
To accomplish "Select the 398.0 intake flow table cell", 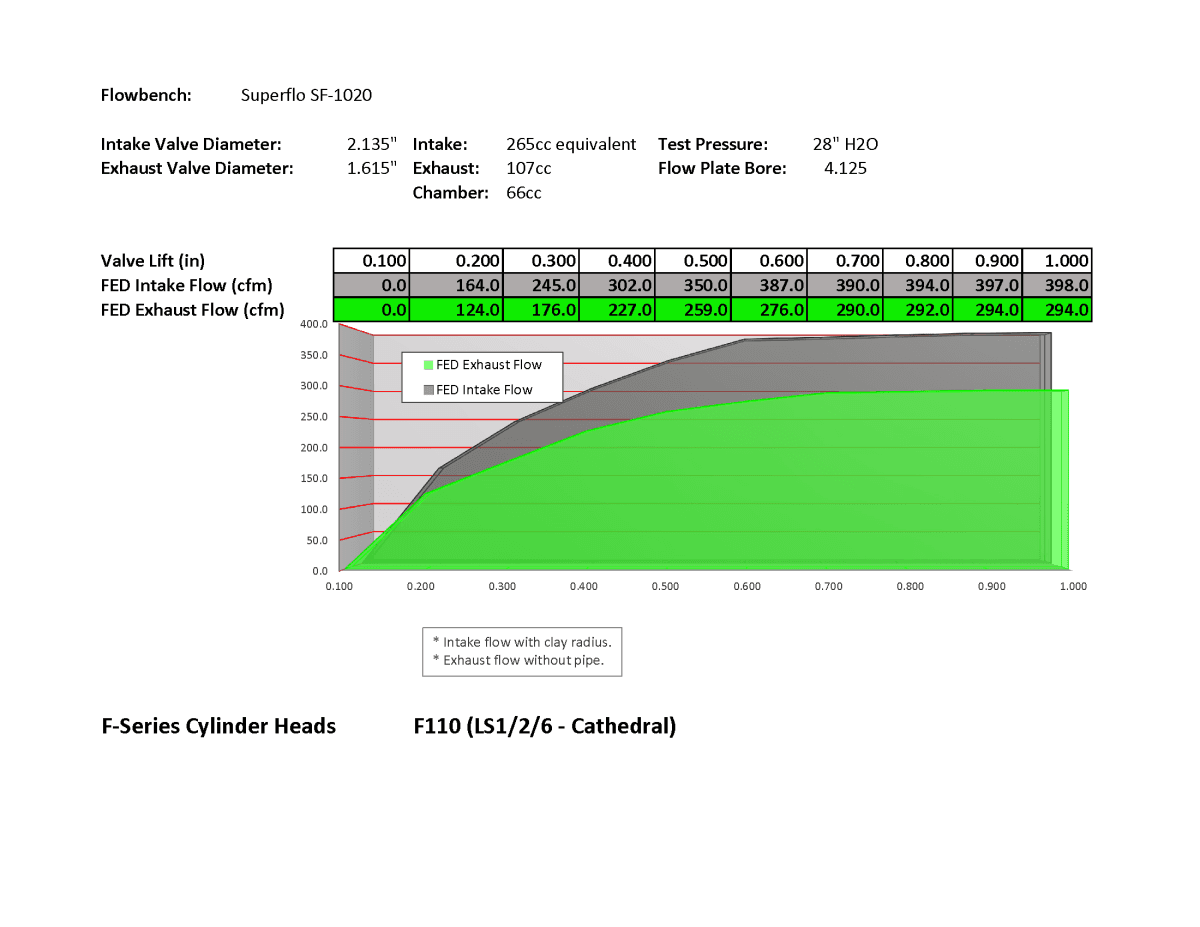I will 1058,285.
